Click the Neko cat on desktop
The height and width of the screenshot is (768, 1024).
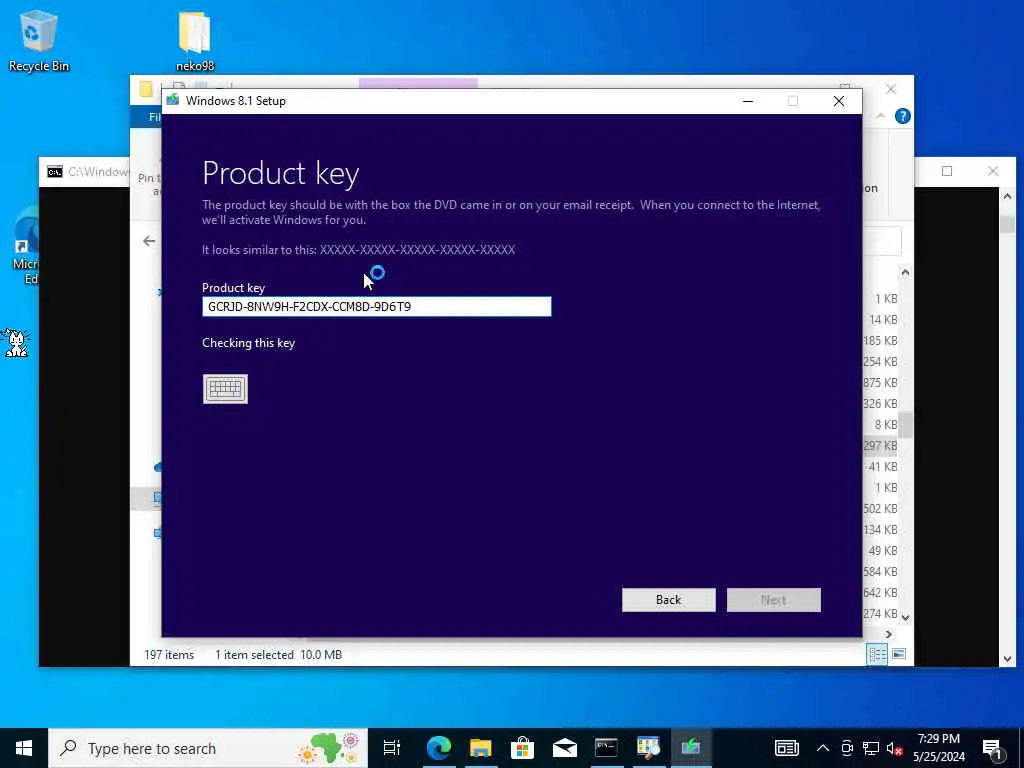15,342
